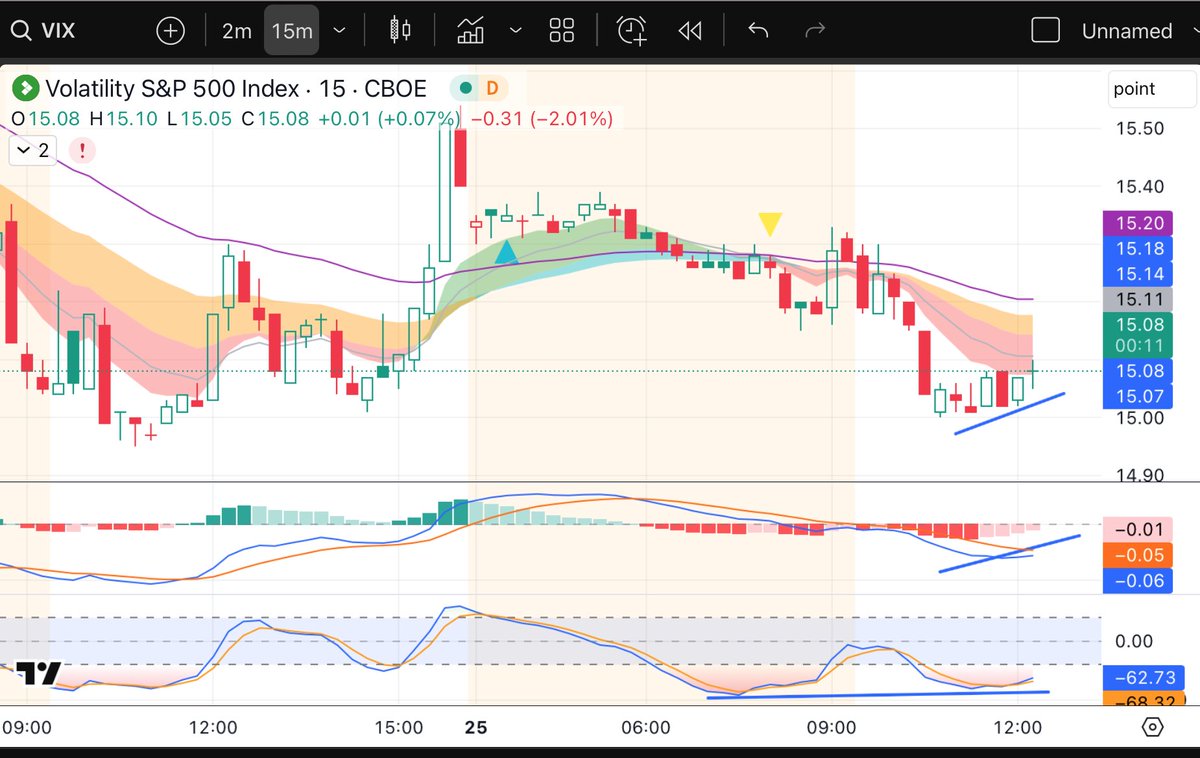
Task: Create a new alert with clock icon
Action: pos(631,31)
